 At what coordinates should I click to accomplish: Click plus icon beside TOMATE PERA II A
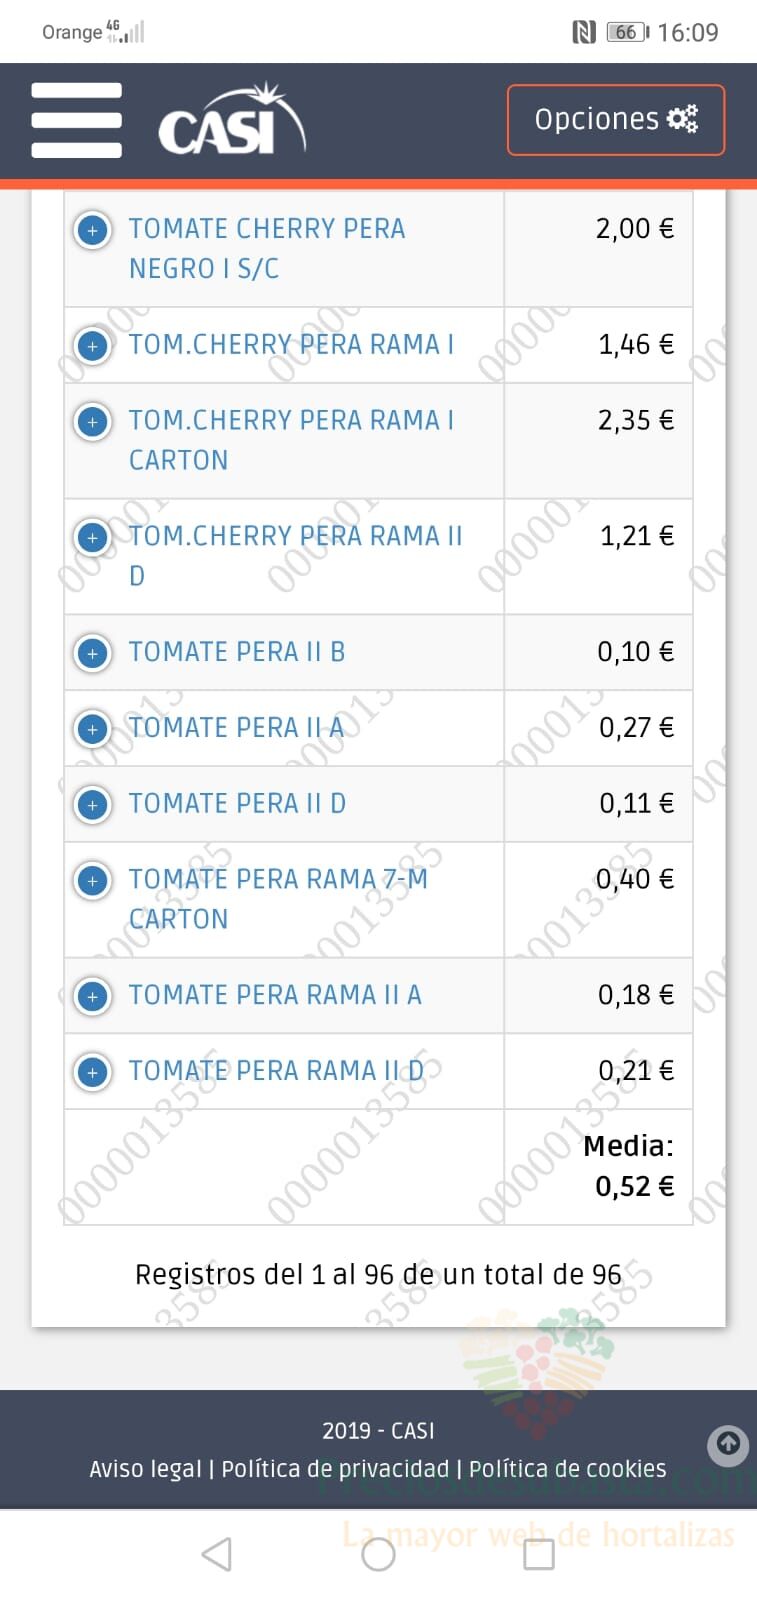pyautogui.click(x=92, y=729)
